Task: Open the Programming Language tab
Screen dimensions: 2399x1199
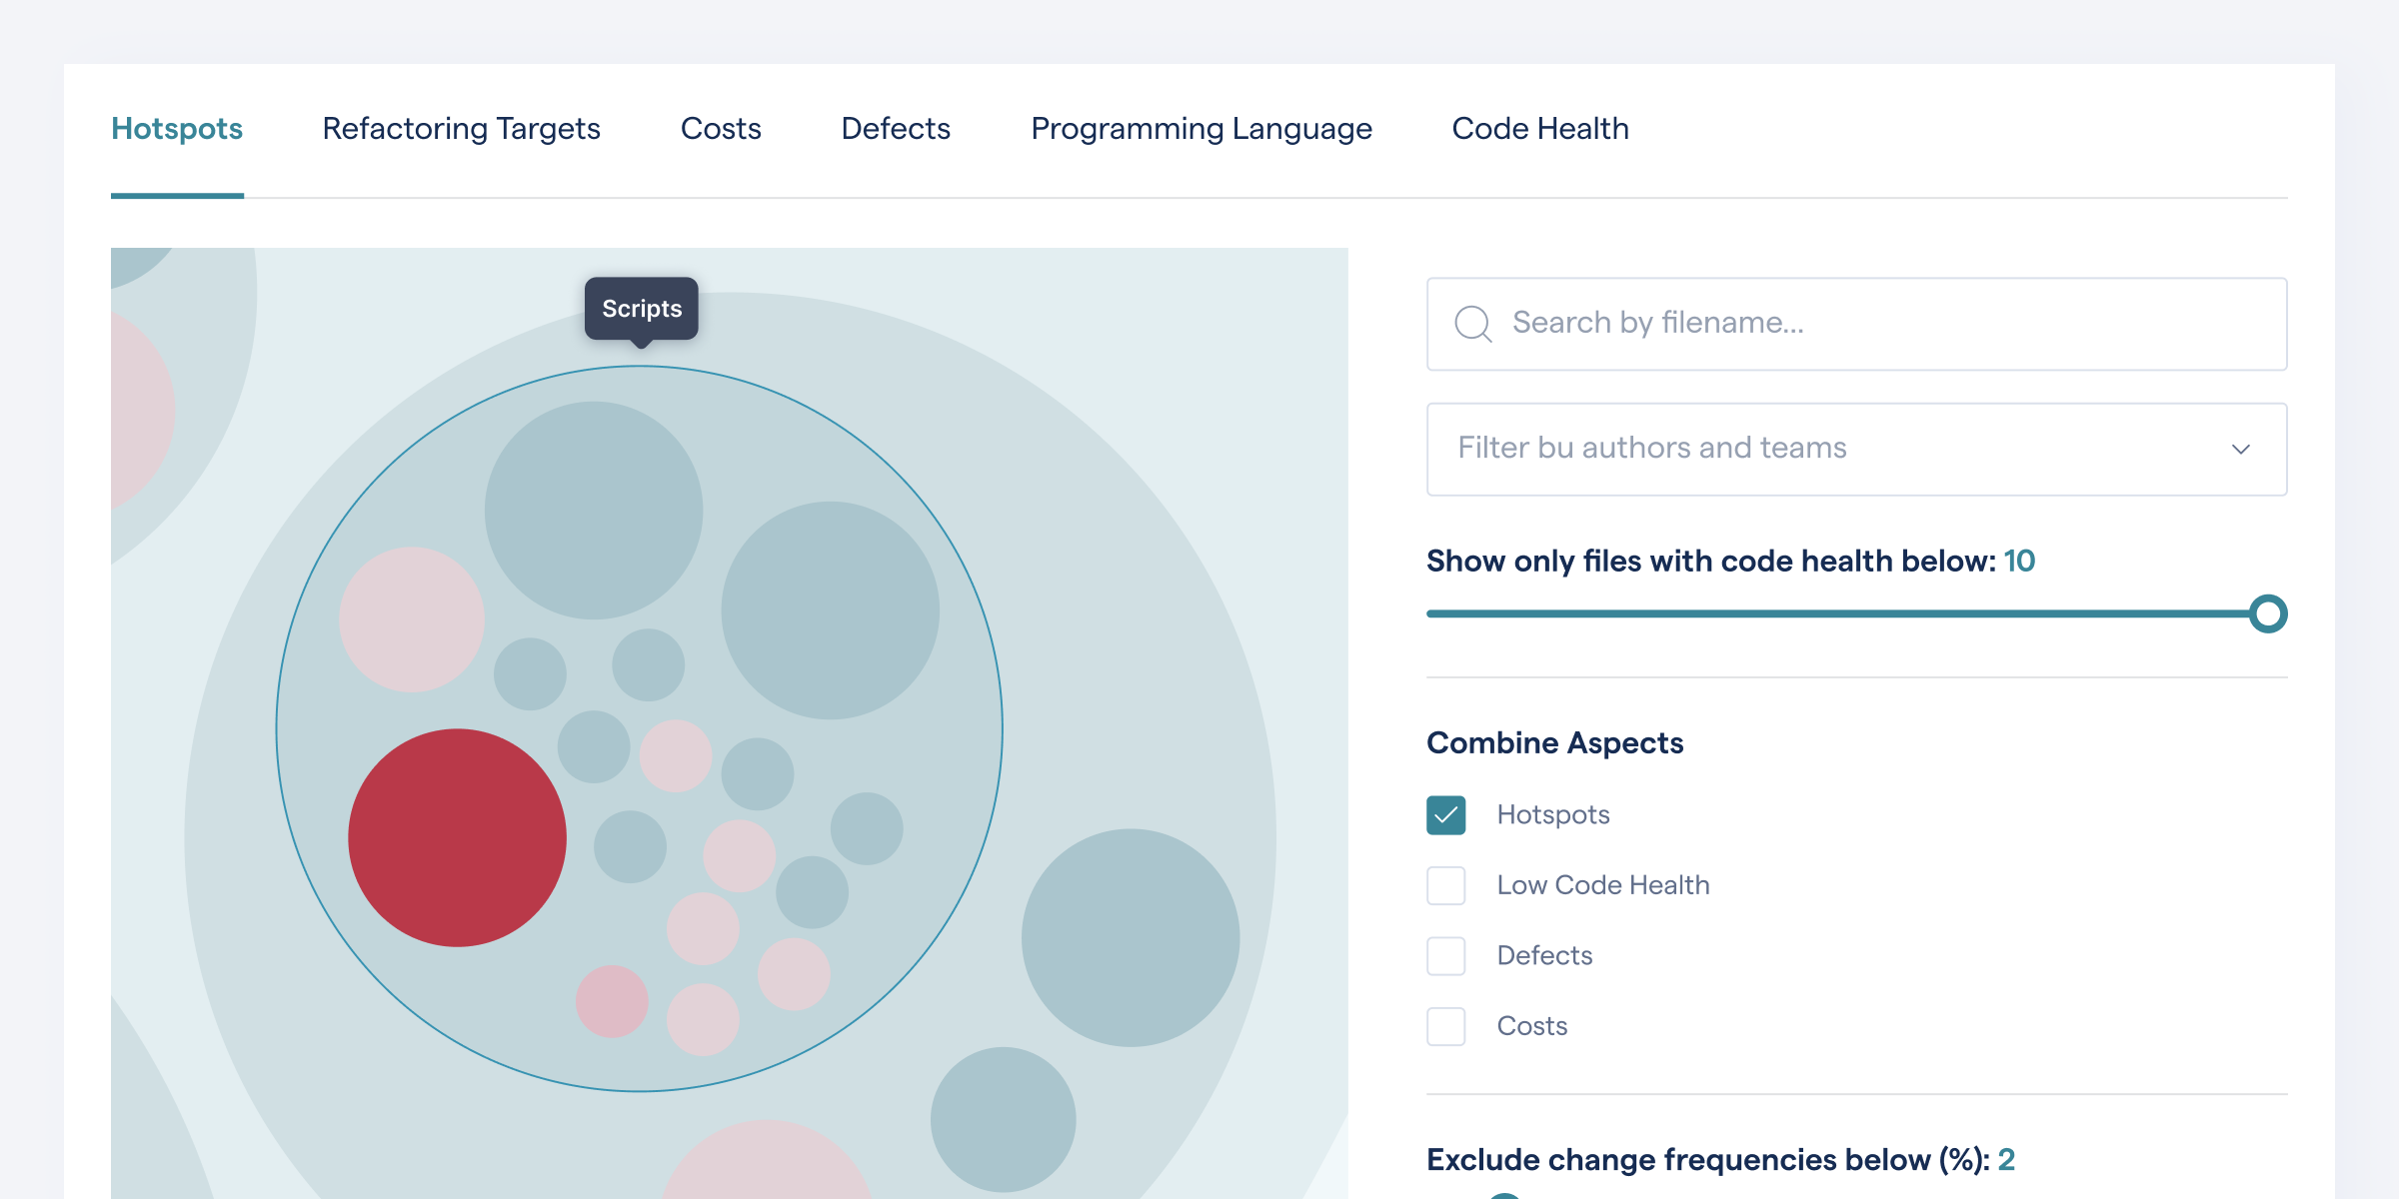Action: (1201, 128)
